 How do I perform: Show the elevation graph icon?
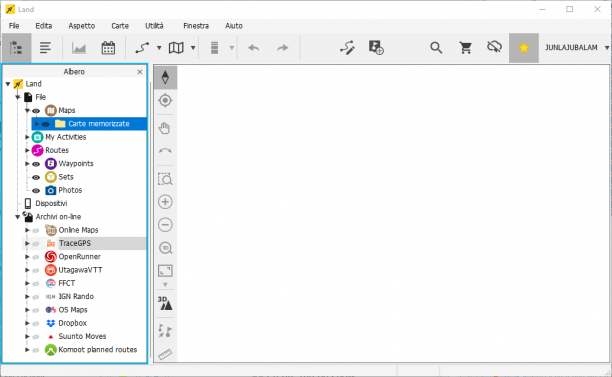click(x=79, y=48)
